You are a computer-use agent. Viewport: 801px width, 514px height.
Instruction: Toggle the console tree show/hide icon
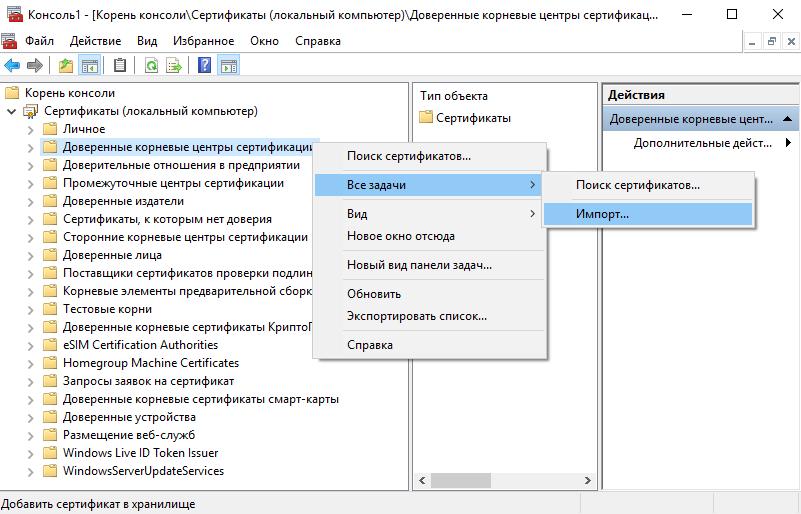(89, 65)
